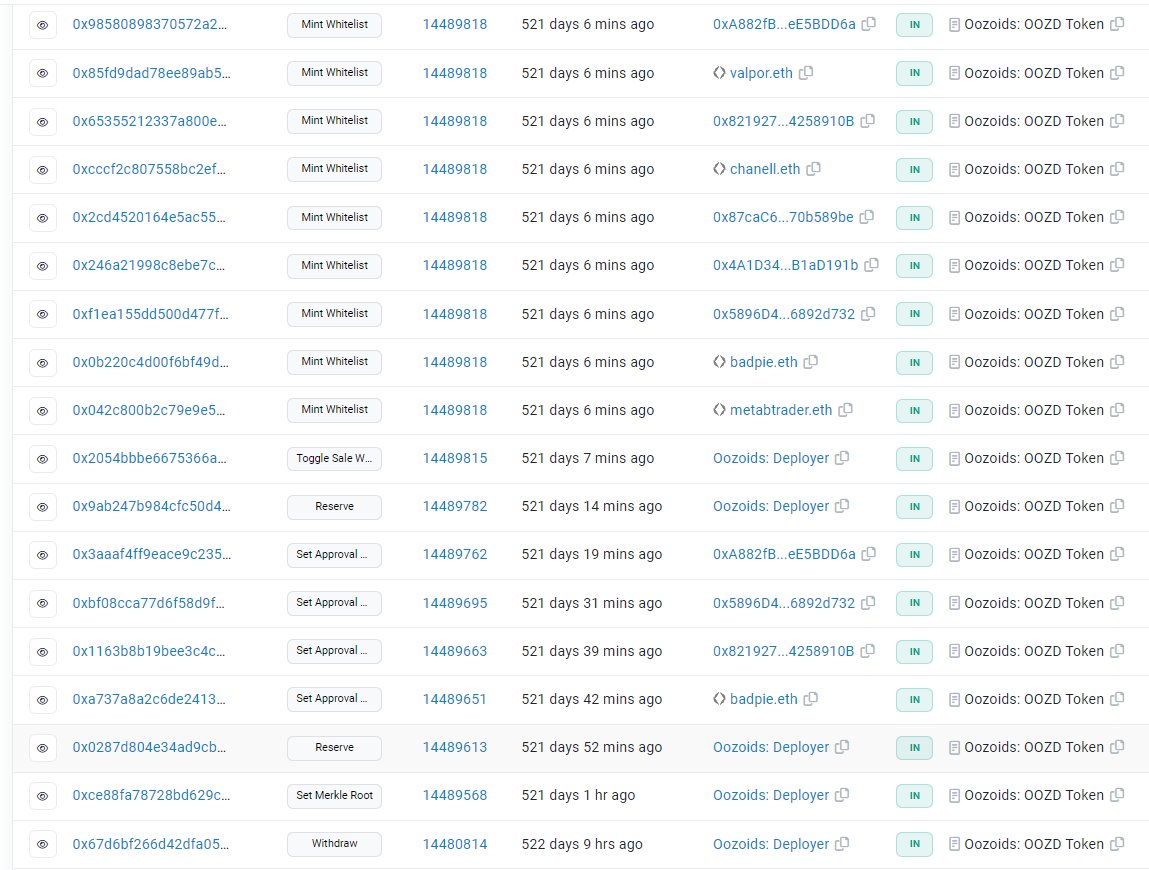Click Mint Whitelist method in valpor.eth row
1149x870 pixels.
(x=334, y=73)
